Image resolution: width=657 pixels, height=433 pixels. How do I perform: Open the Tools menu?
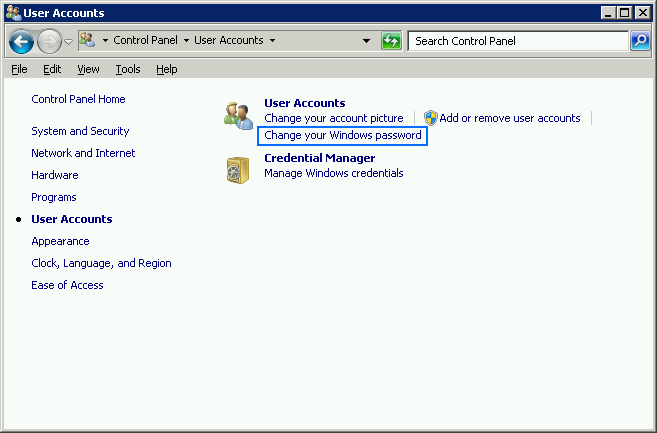click(128, 69)
